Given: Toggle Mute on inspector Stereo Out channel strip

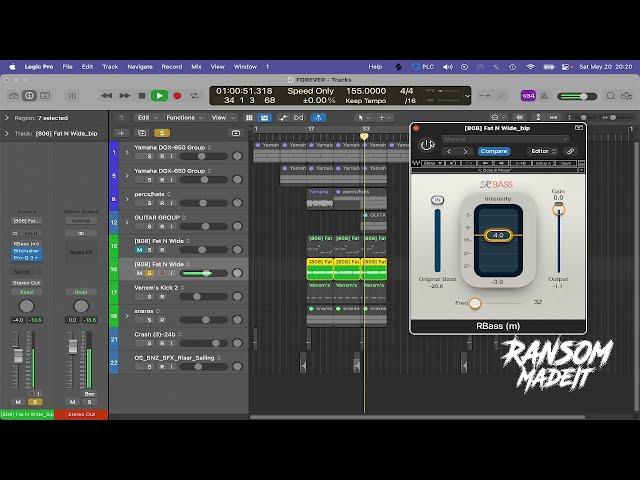Looking at the screenshot, I should [72, 402].
